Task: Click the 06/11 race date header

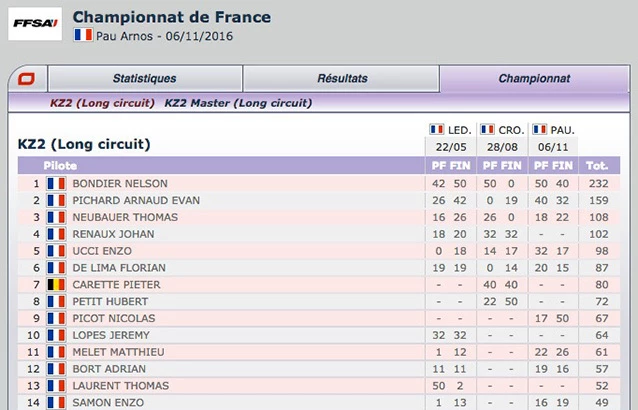Action: click(x=550, y=146)
